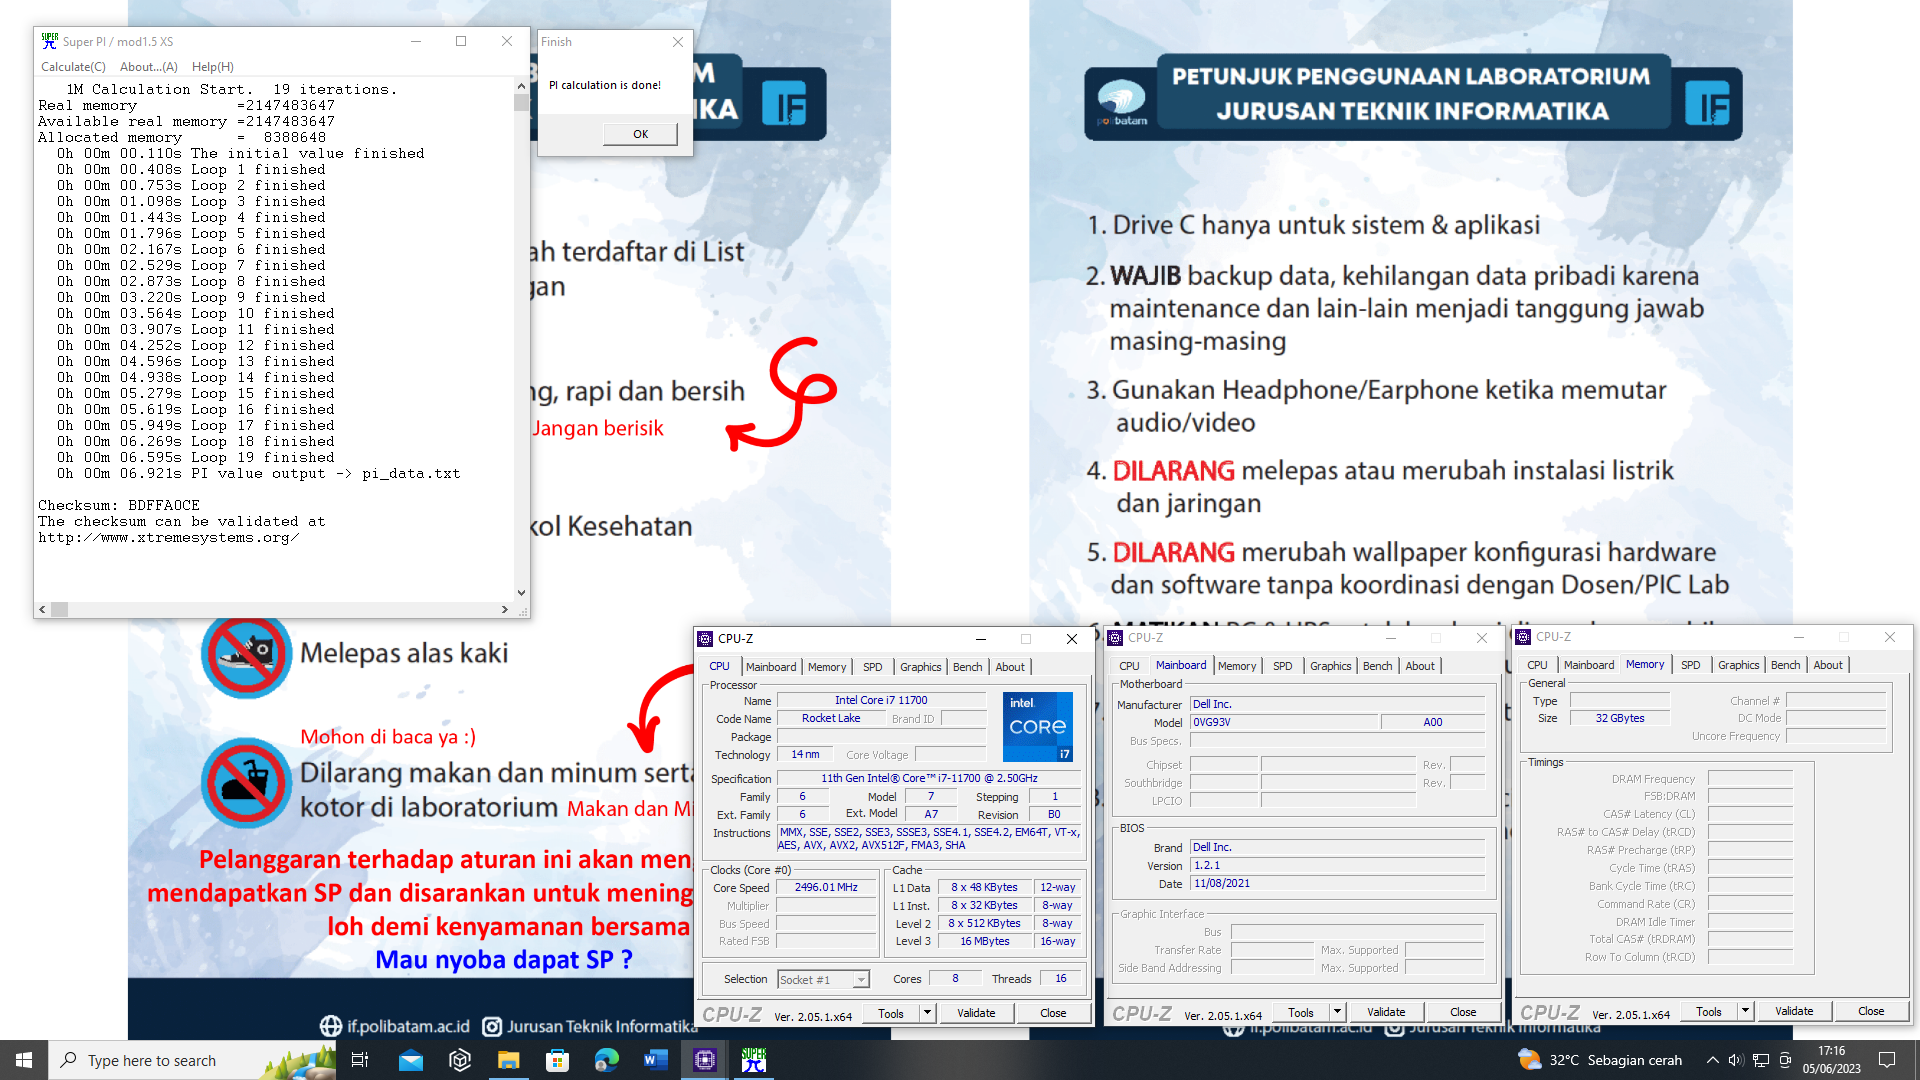The width and height of the screenshot is (1920, 1080).
Task: Click the 32 GBytes memory size field
Action: [x=1620, y=718]
